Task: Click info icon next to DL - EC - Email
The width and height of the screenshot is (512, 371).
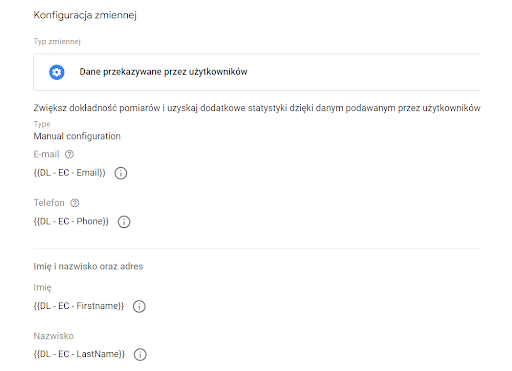Action: [121, 173]
